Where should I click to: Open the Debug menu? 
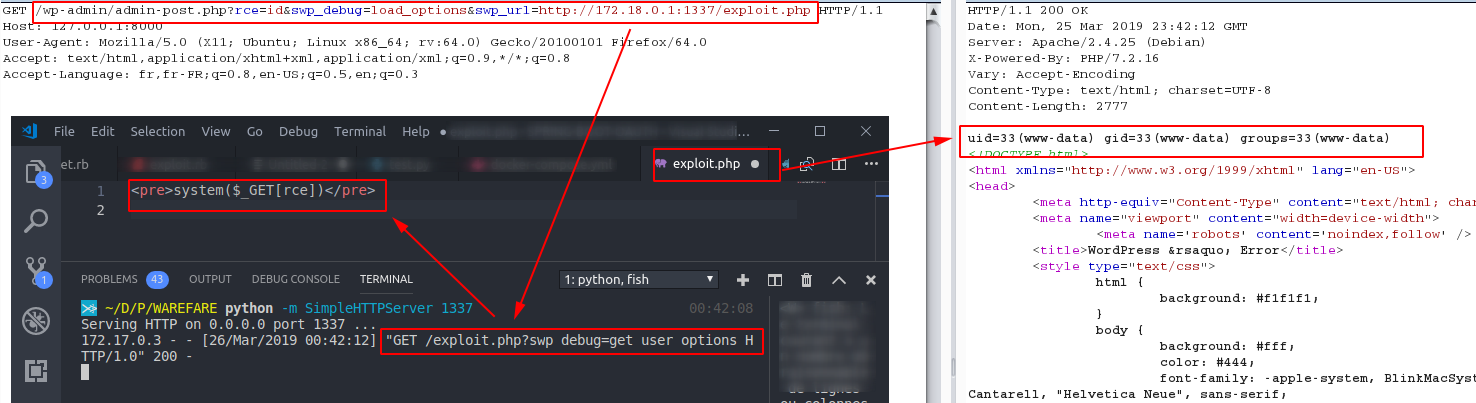coord(298,131)
